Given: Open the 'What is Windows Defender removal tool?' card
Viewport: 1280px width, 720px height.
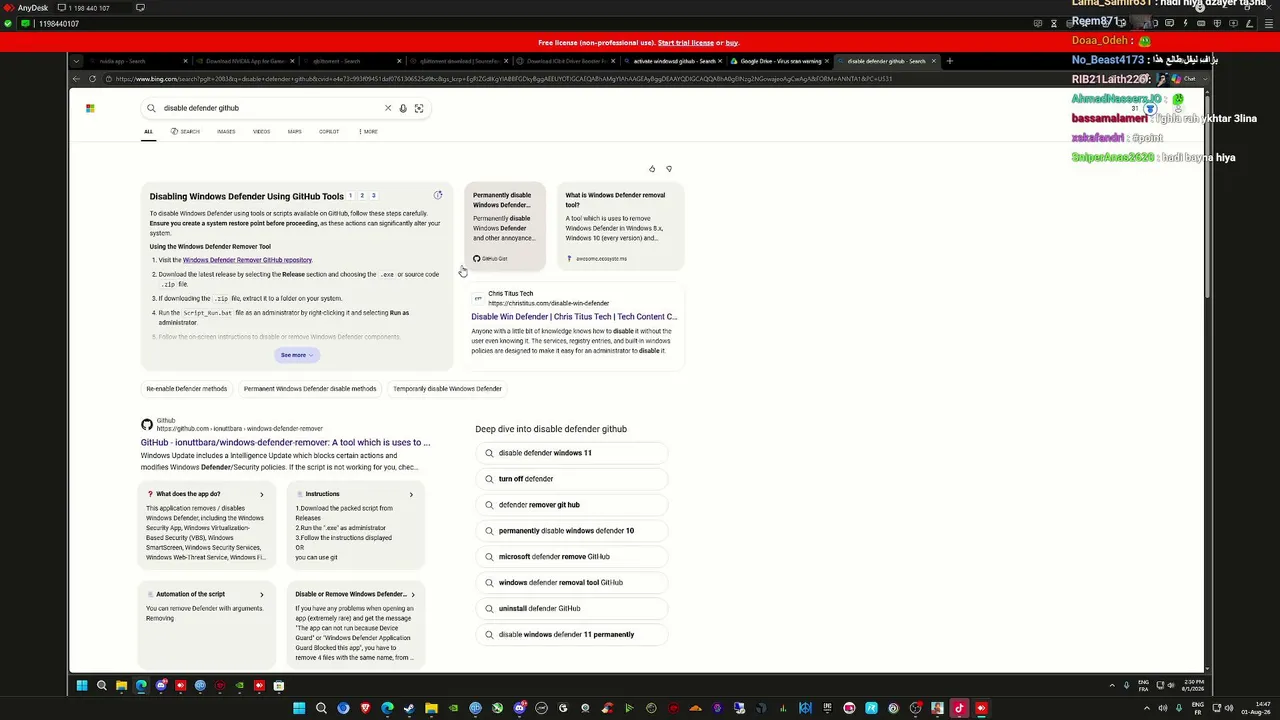Looking at the screenshot, I should pos(620,226).
